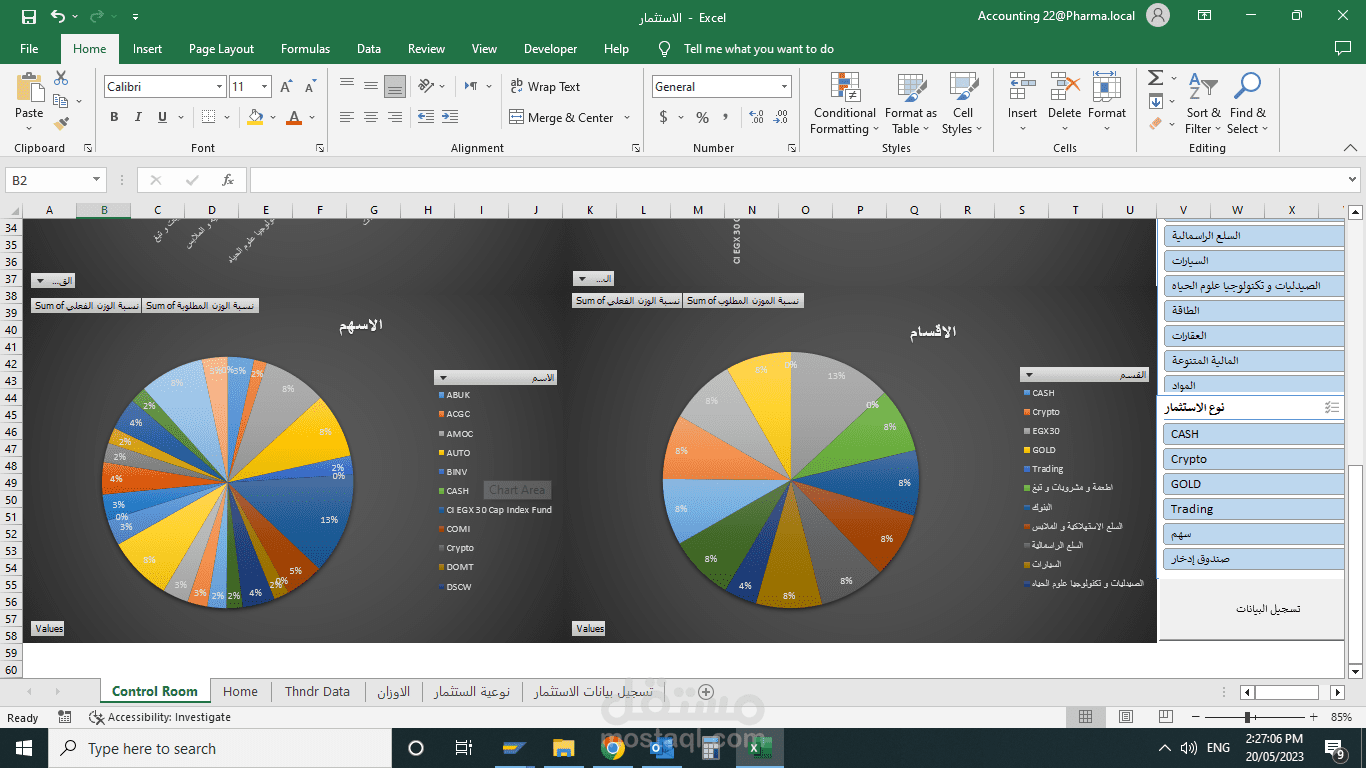Open the Outlook taskbar icon

(x=662, y=748)
